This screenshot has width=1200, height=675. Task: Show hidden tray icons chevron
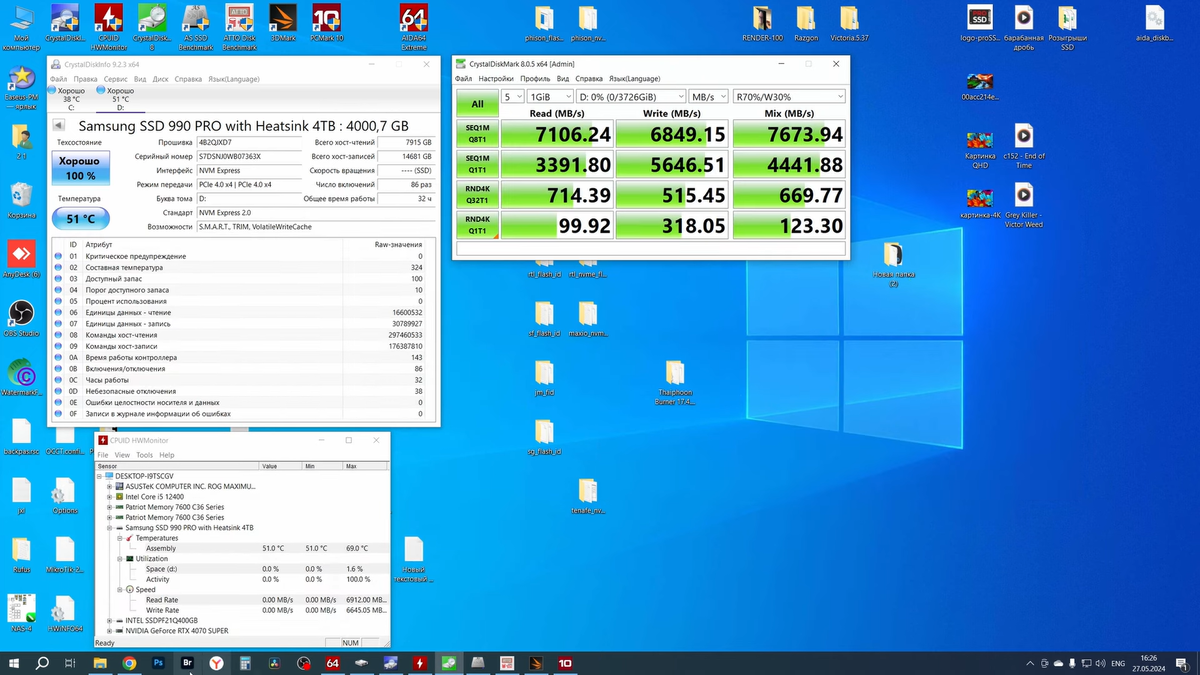click(1030, 663)
